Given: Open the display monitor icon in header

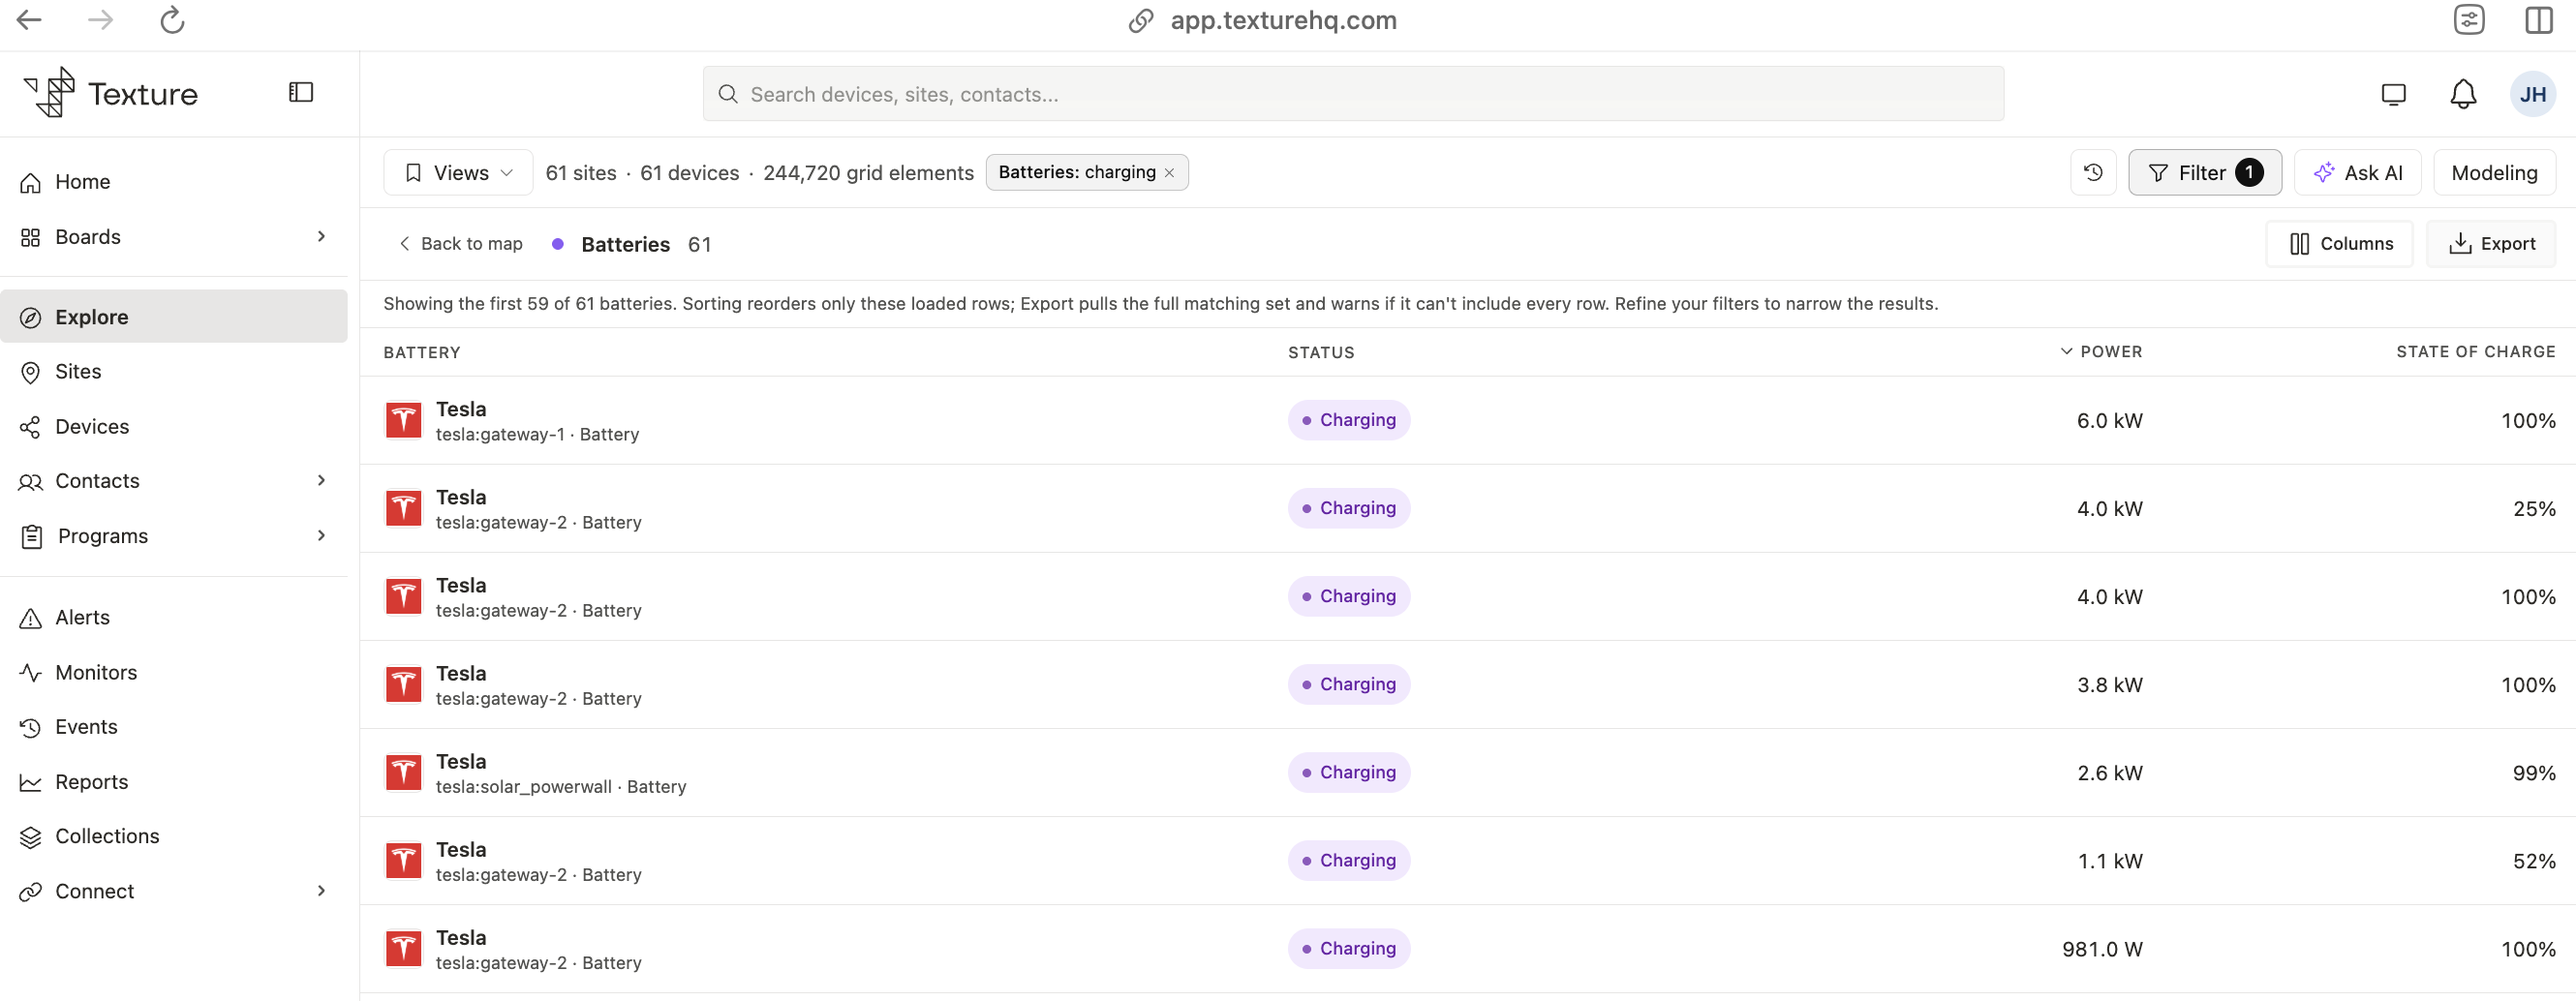Looking at the screenshot, I should click(2393, 94).
